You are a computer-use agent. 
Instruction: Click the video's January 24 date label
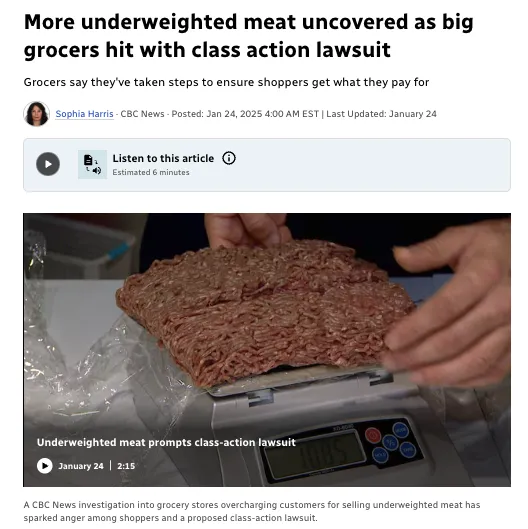81,466
